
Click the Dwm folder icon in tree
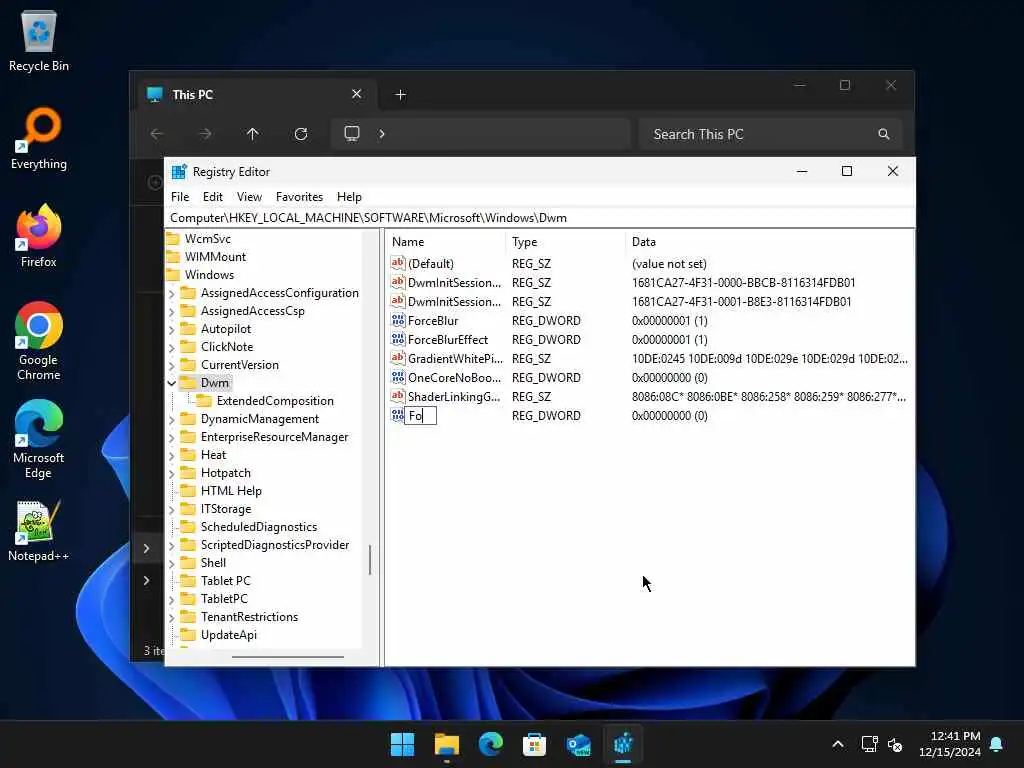pos(188,383)
